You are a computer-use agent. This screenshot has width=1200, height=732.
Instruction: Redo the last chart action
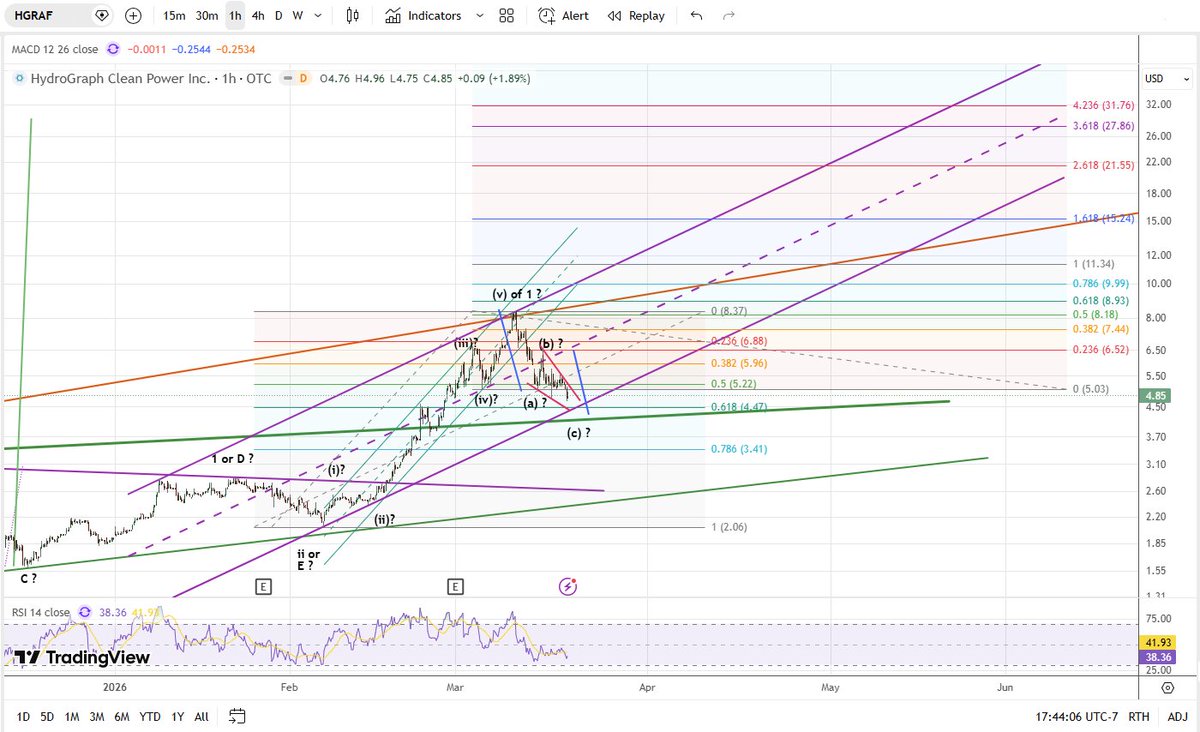[x=729, y=16]
